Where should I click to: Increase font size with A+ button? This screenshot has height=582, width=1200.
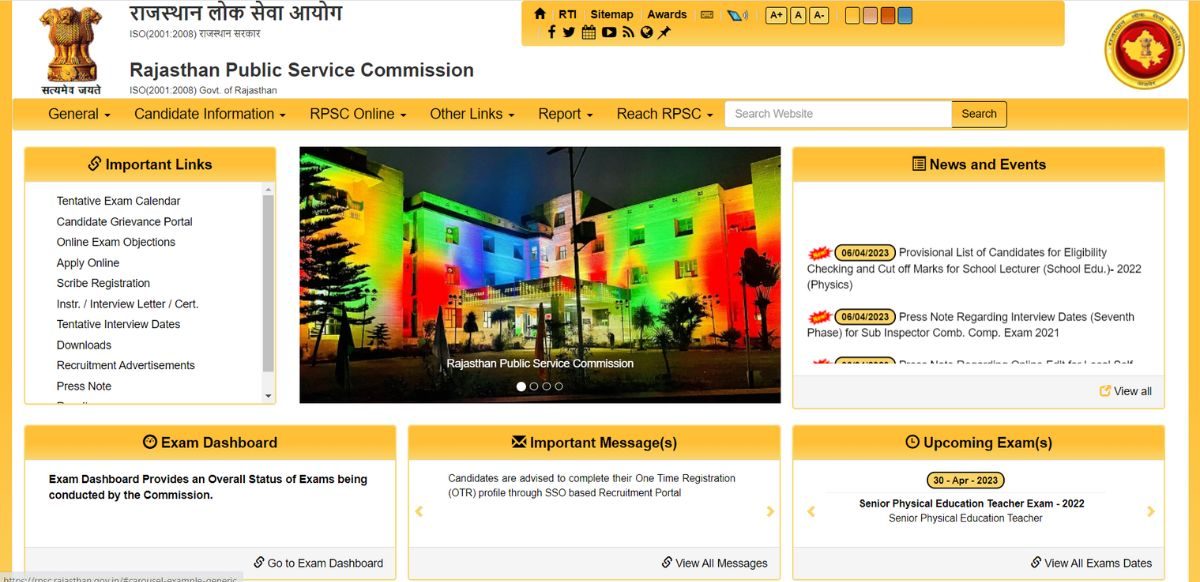coord(776,15)
